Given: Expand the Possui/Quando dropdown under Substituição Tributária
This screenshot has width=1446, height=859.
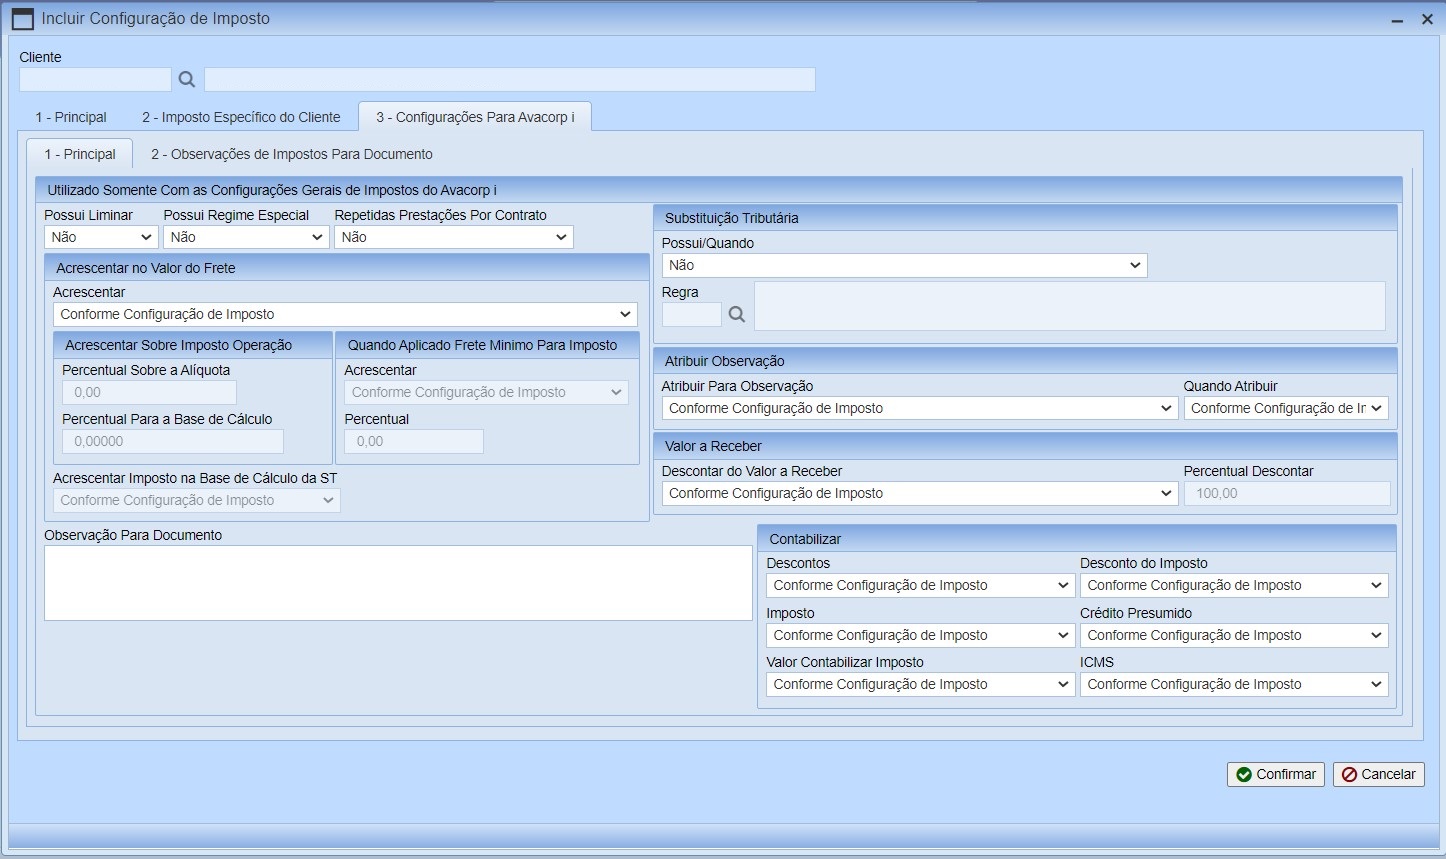Looking at the screenshot, I should pyautogui.click(x=904, y=265).
